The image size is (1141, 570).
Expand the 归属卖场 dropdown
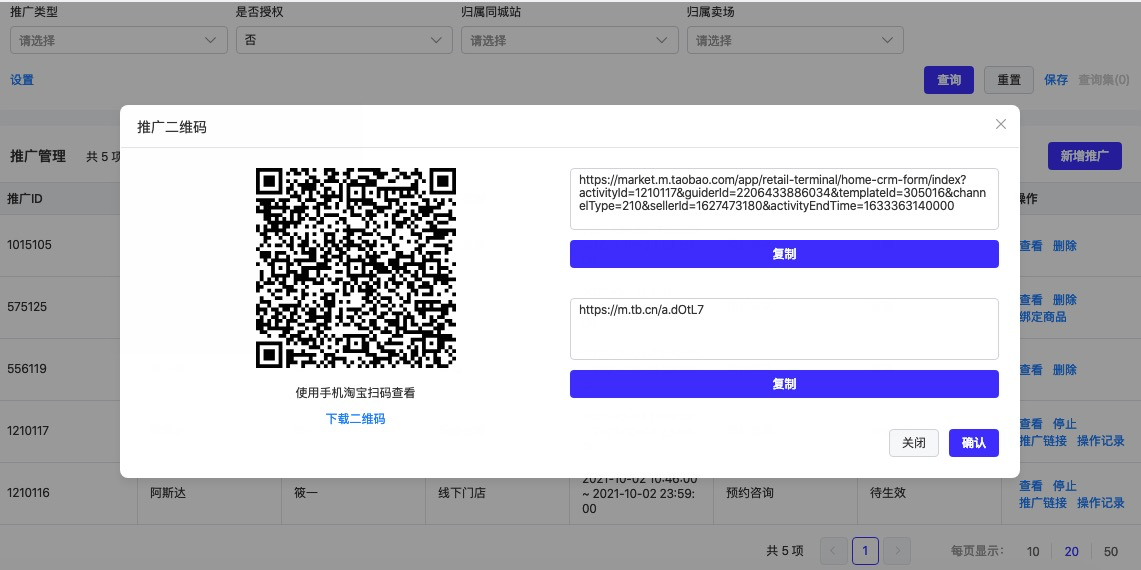click(x=795, y=40)
